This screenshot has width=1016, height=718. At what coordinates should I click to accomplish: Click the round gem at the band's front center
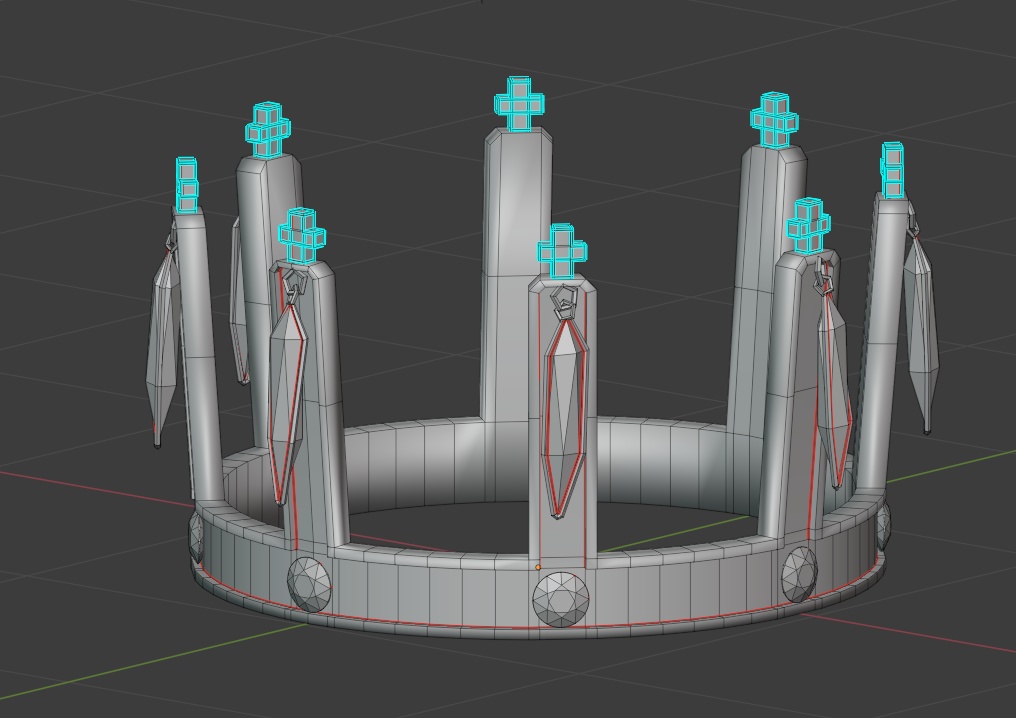pos(561,599)
